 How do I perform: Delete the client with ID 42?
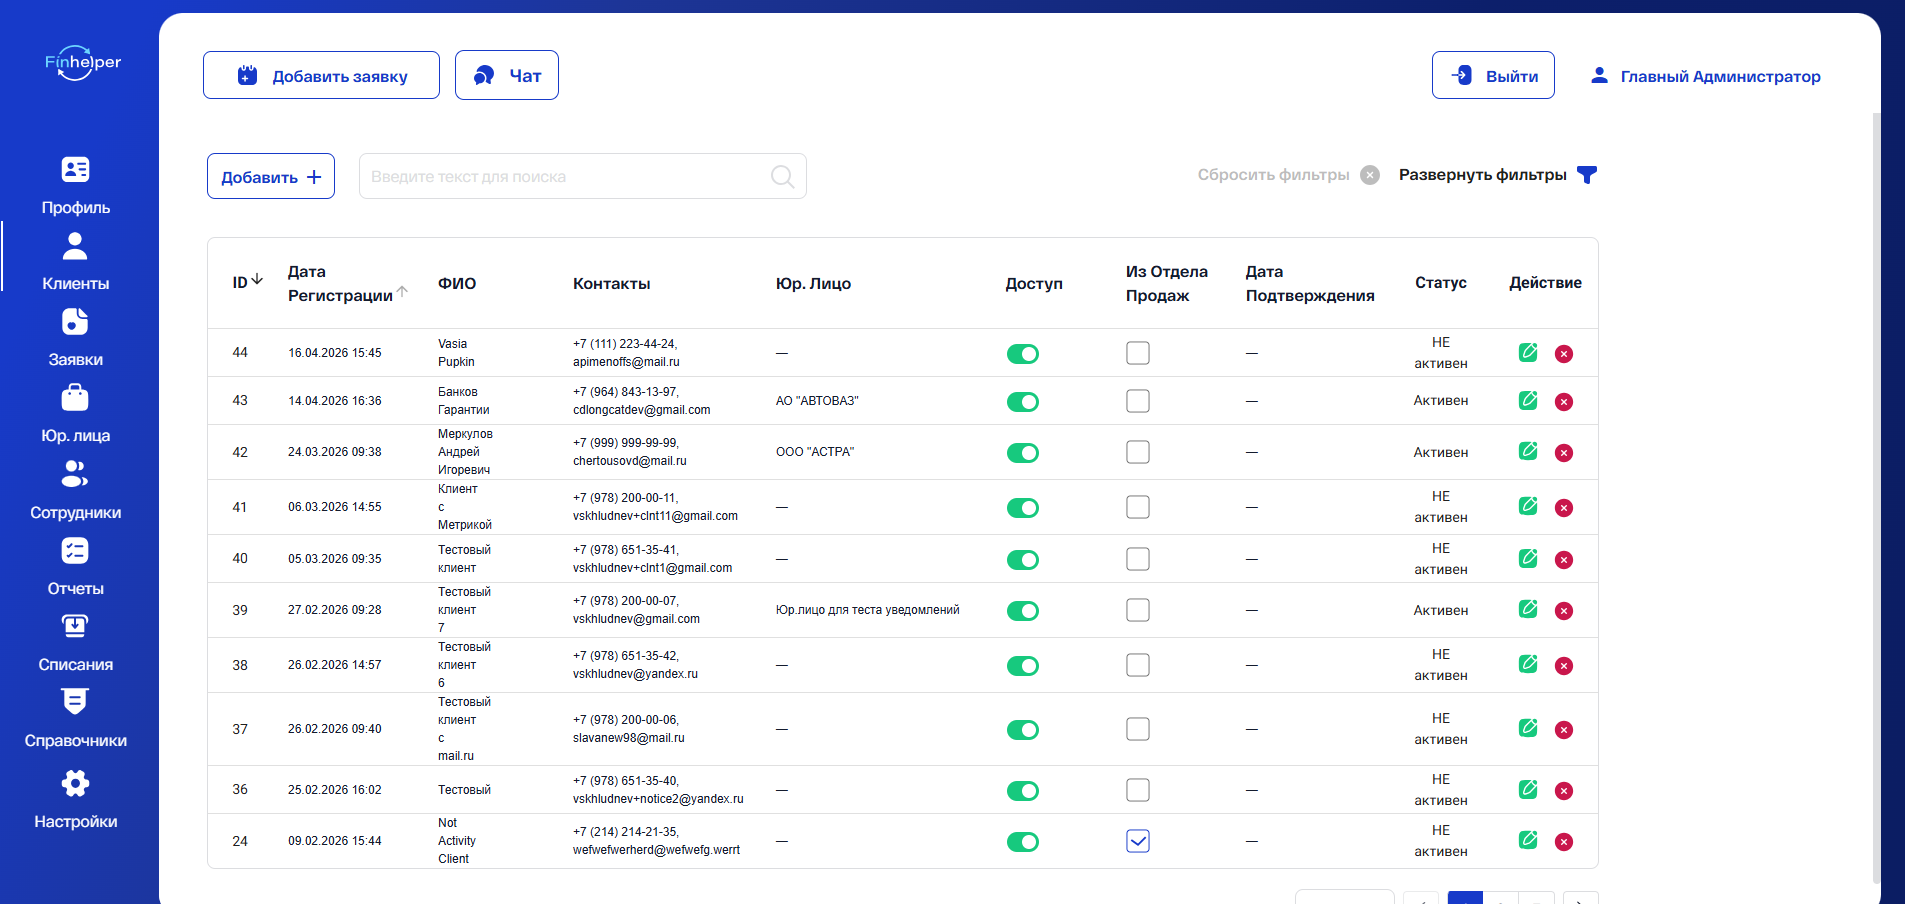point(1564,453)
